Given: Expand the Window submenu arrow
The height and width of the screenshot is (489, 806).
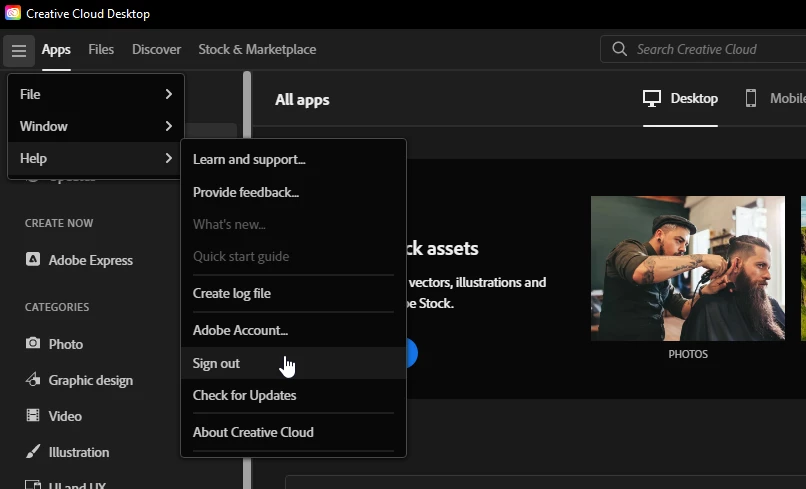Looking at the screenshot, I should 169,126.
